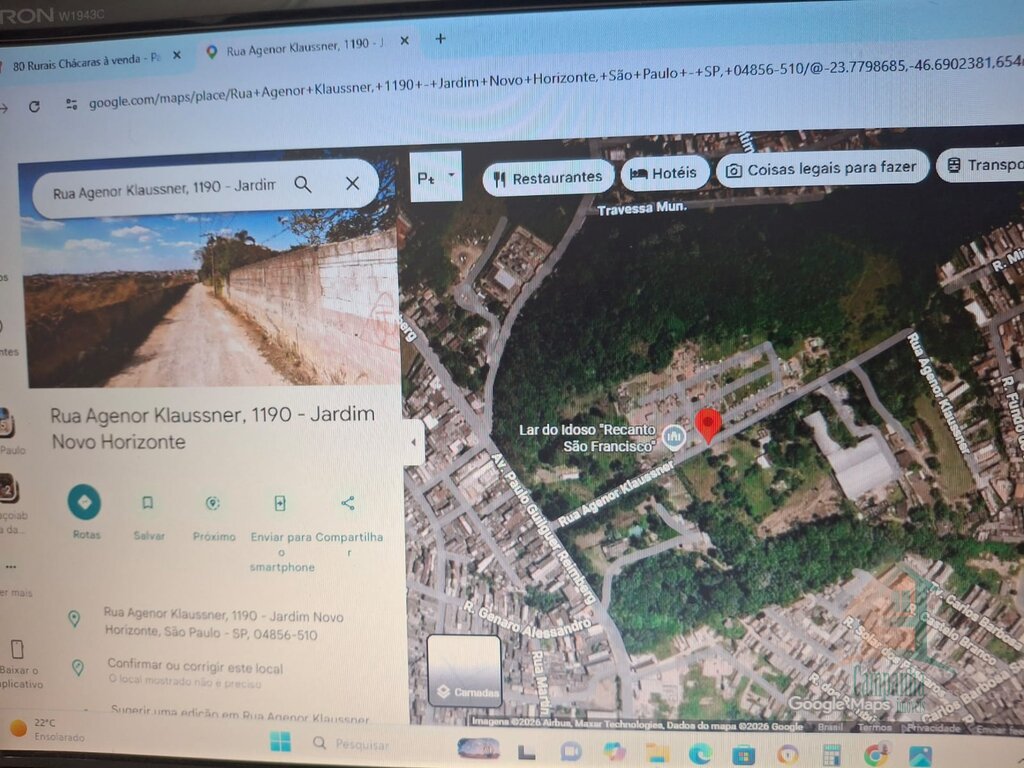Toggle the Camadas layers view
The width and height of the screenshot is (1024, 768).
(464, 670)
